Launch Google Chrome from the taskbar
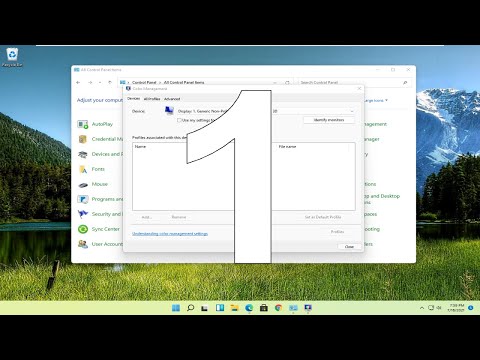 (x=278, y=308)
